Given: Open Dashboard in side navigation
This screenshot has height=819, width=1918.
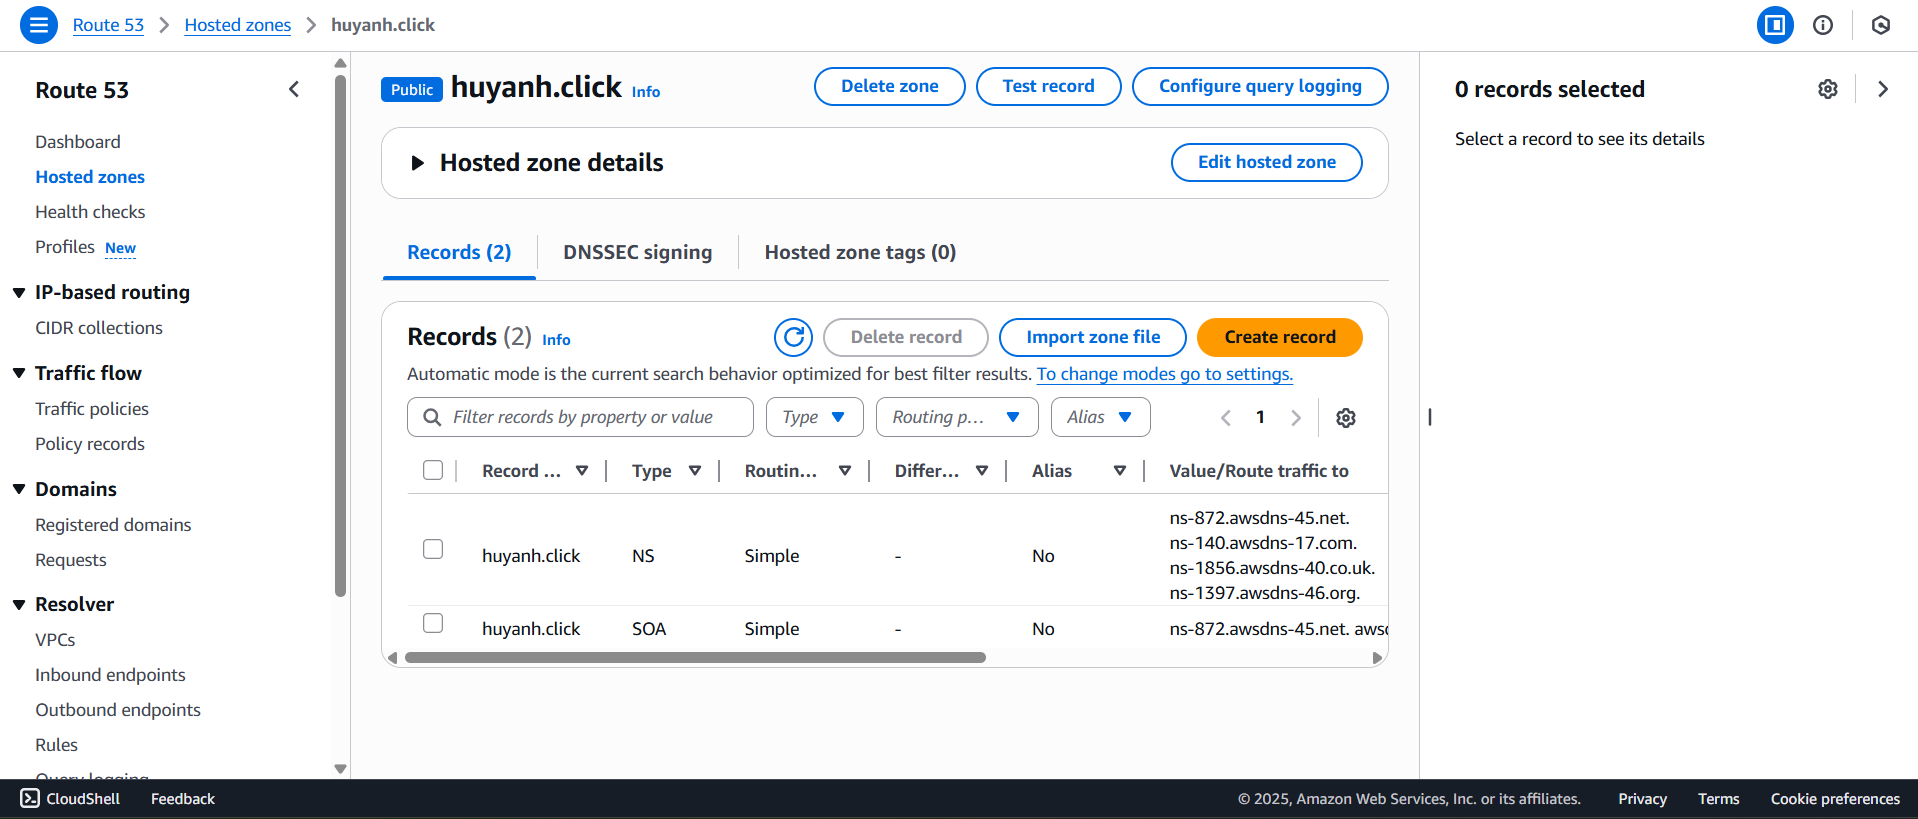Looking at the screenshot, I should coord(78,142).
